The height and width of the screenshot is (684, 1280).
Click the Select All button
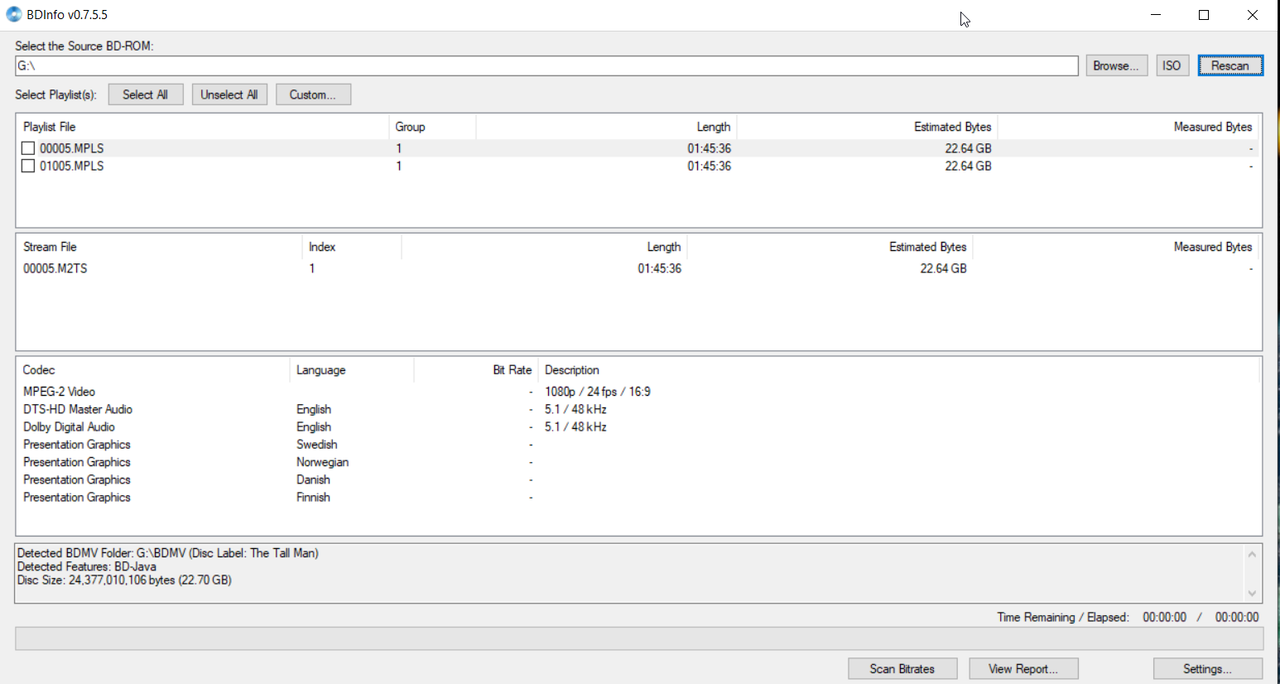(145, 95)
